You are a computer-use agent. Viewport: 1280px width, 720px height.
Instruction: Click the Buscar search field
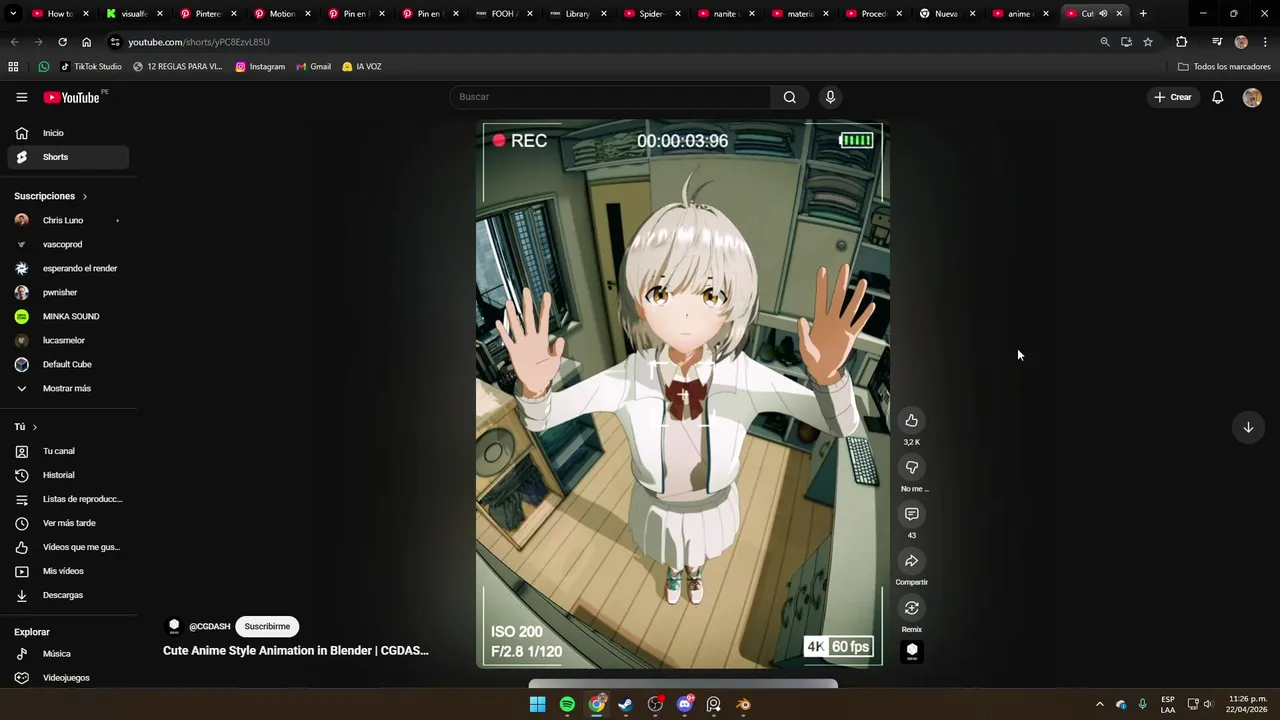point(610,97)
